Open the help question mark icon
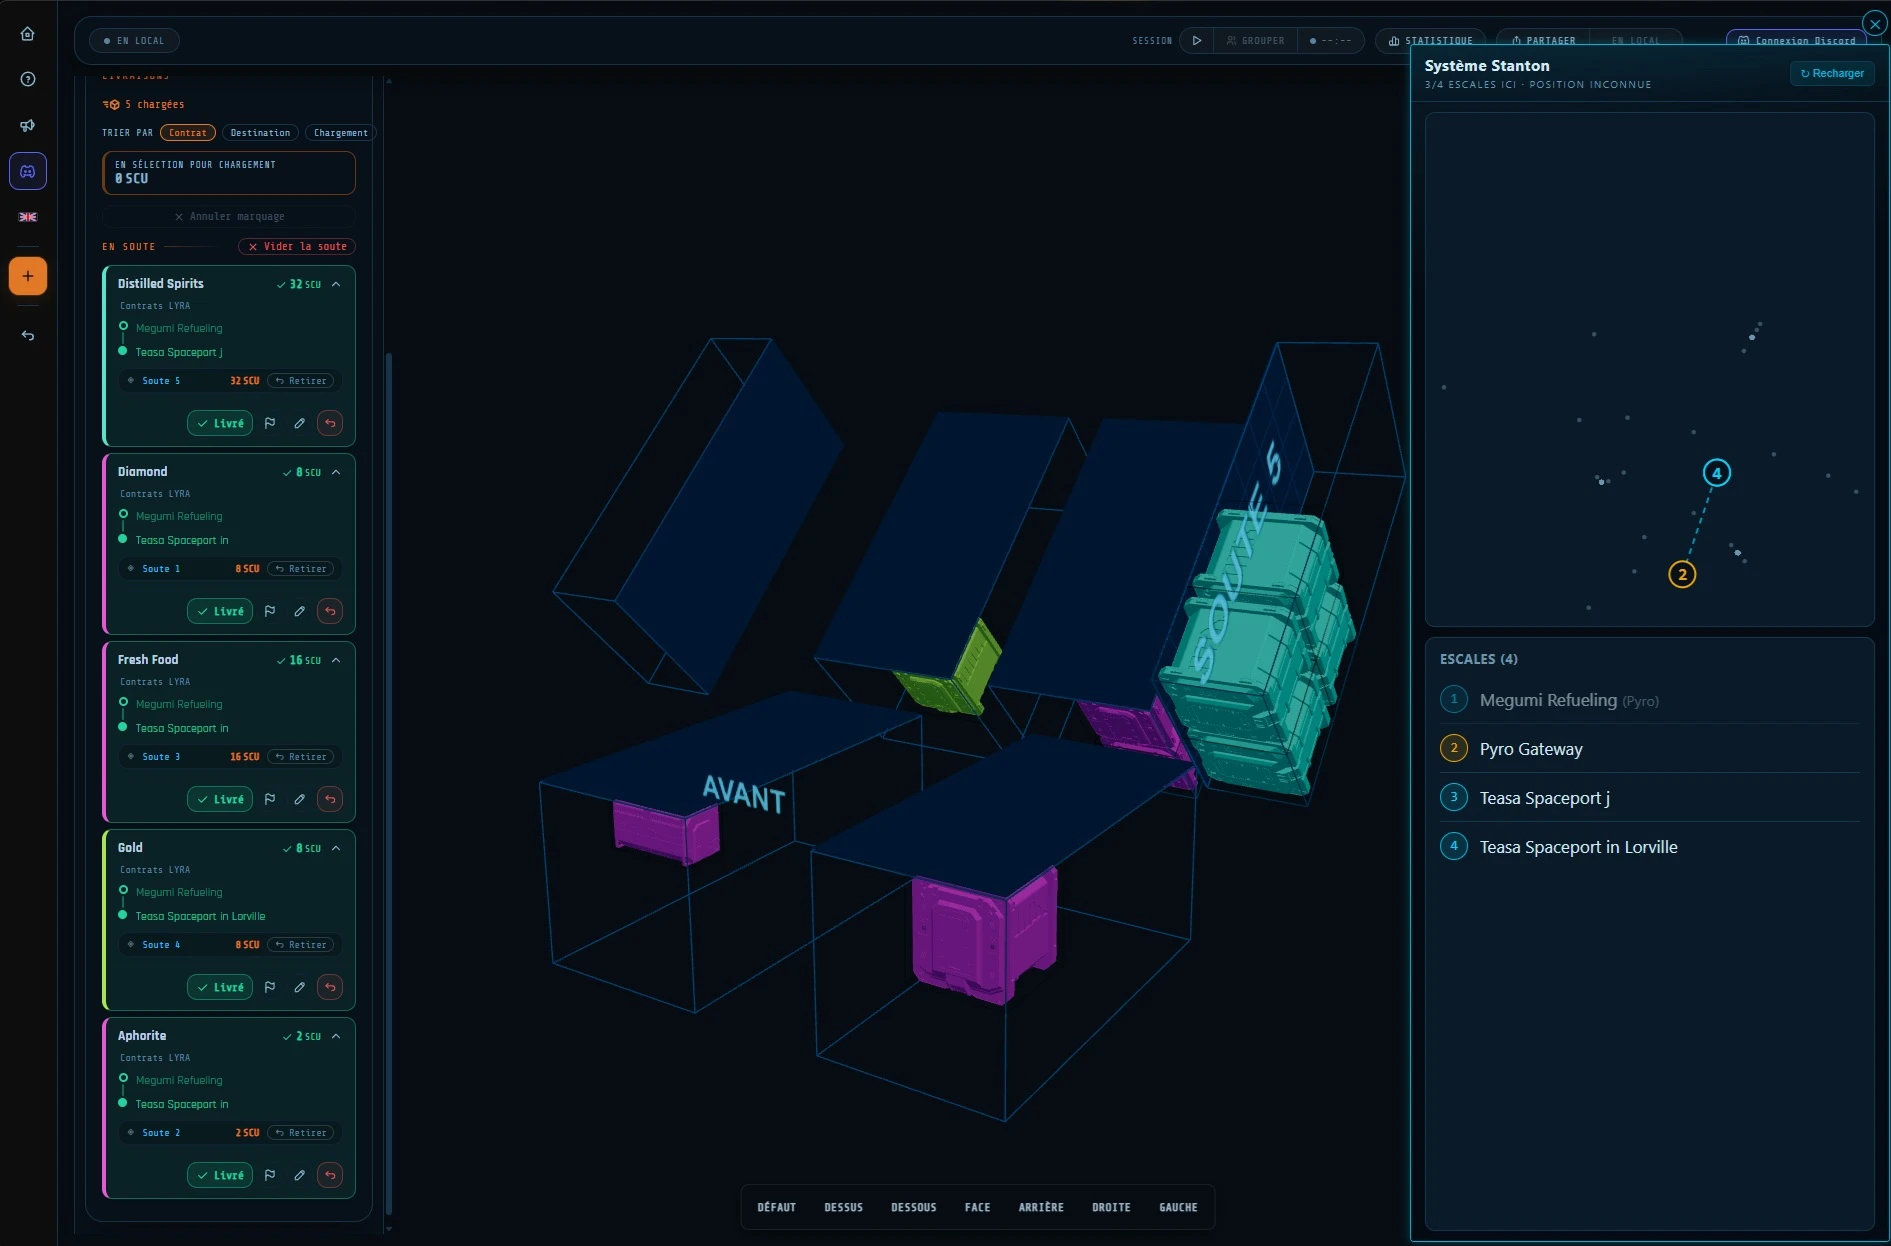1891x1246 pixels. 28,79
